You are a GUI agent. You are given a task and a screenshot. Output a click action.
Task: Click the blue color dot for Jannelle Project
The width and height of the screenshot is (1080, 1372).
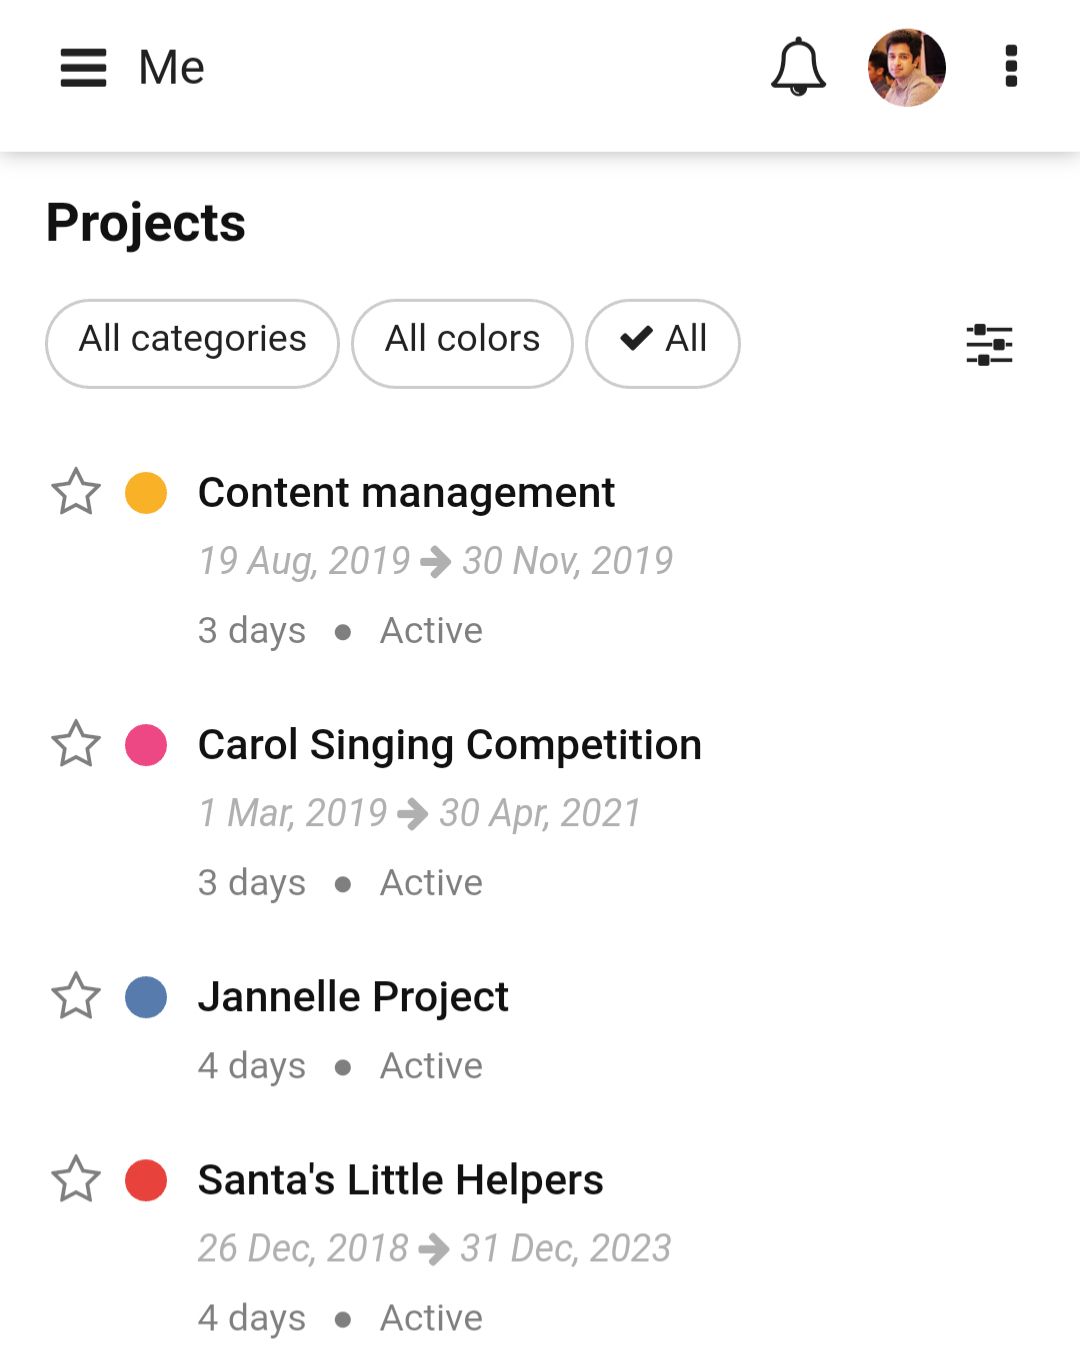click(146, 997)
